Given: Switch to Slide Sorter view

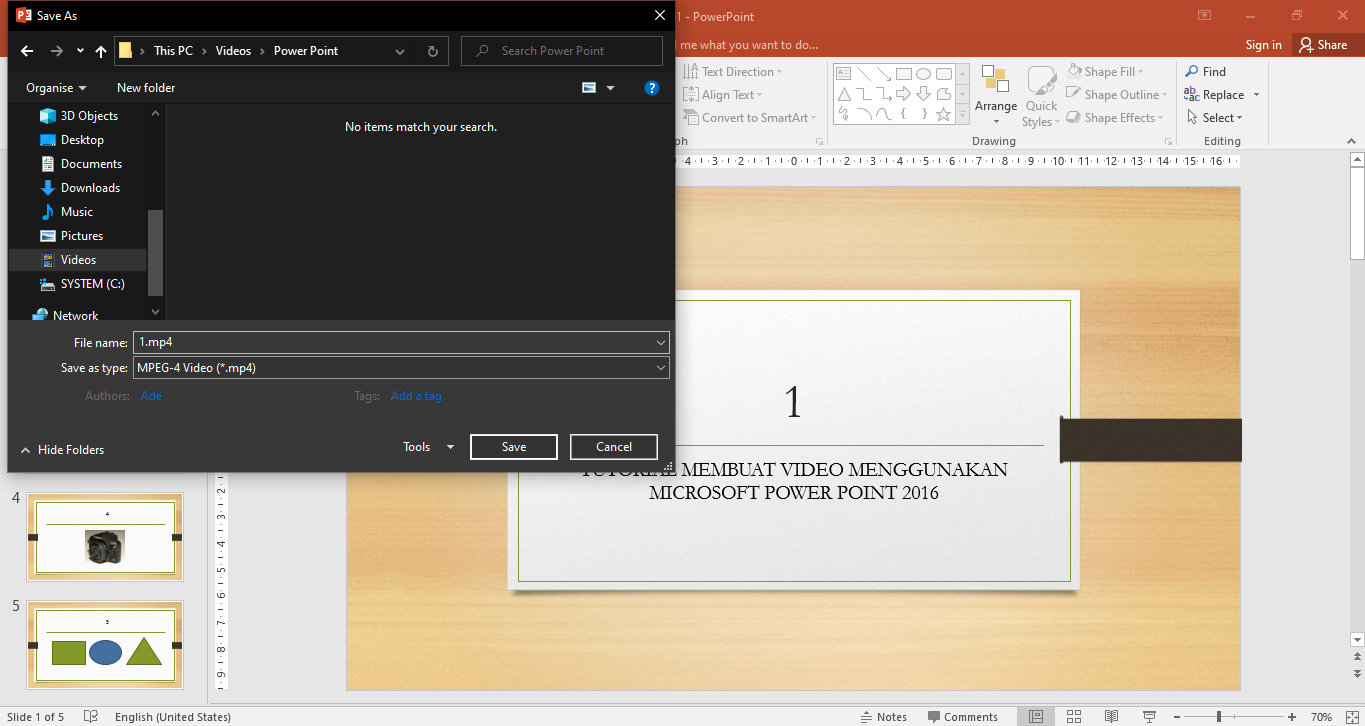Looking at the screenshot, I should [1074, 716].
